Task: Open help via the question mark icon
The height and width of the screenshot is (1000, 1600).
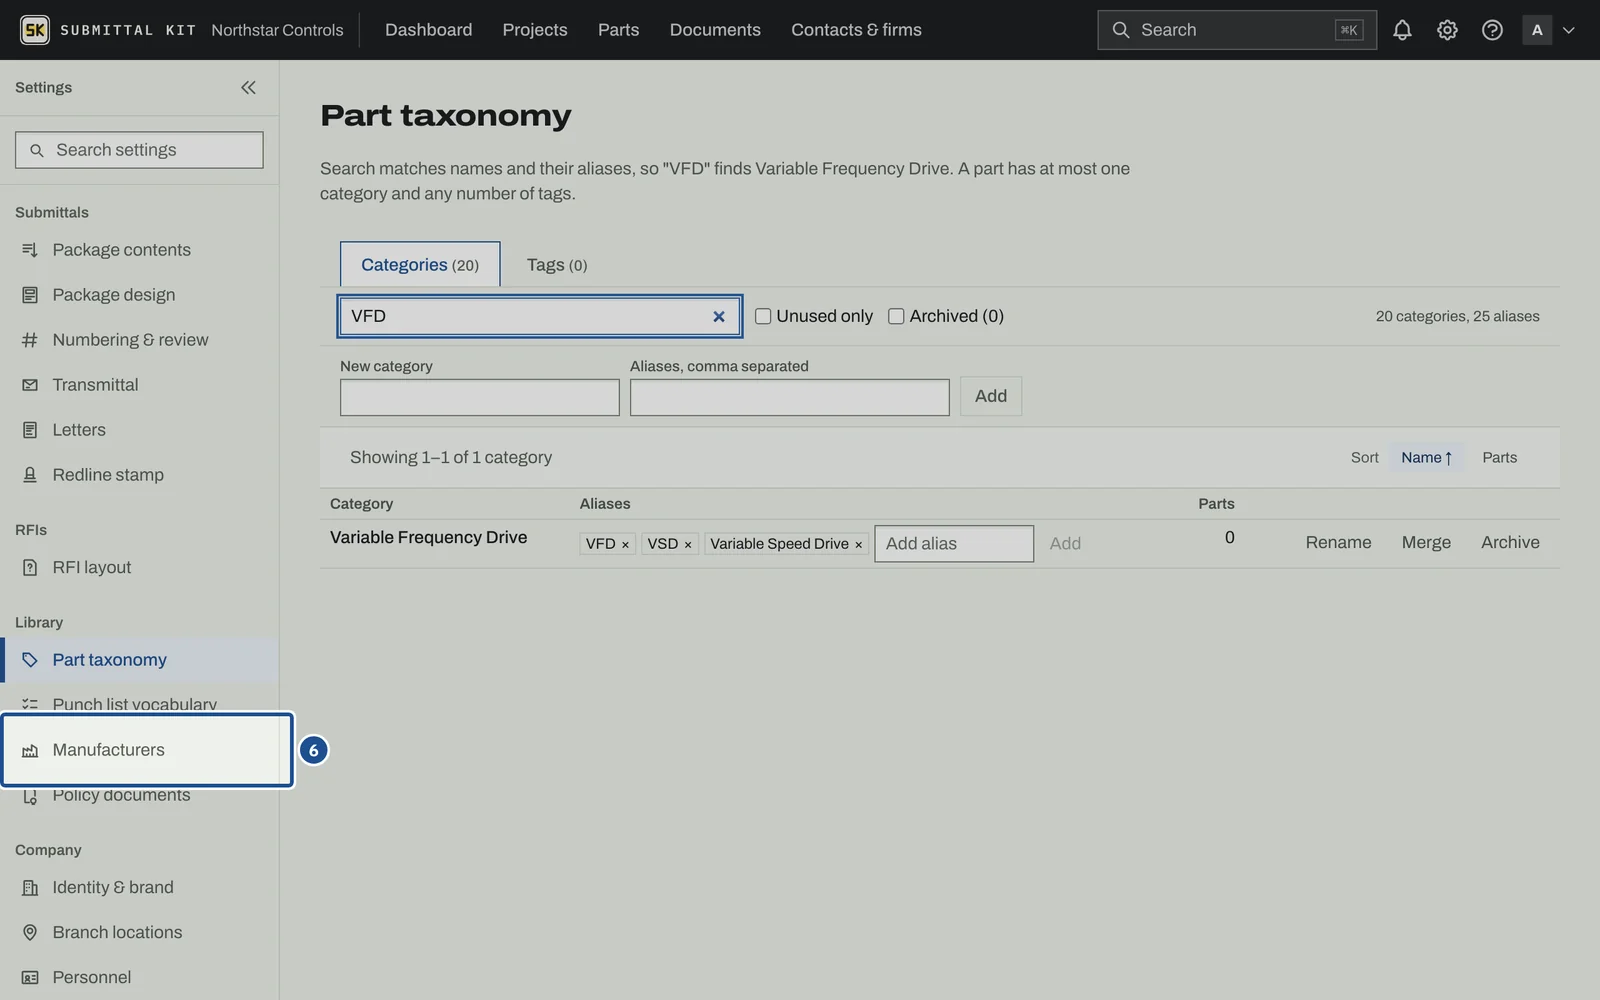Action: pos(1492,30)
